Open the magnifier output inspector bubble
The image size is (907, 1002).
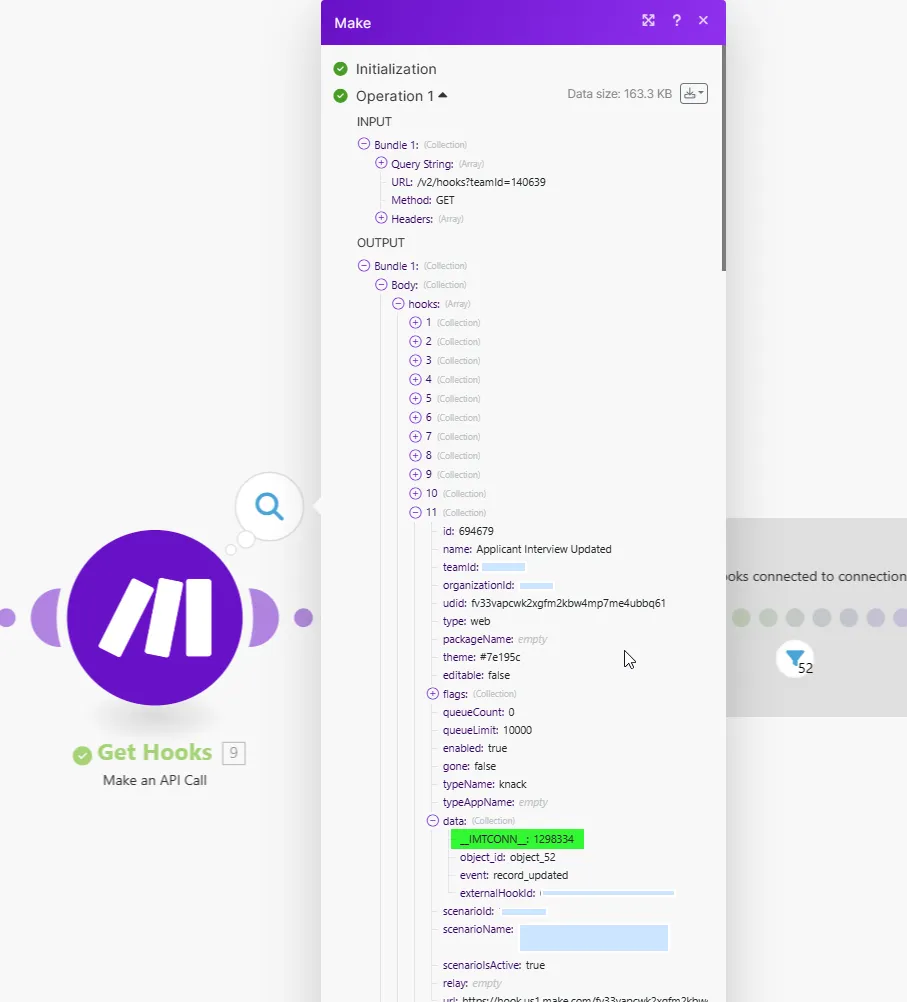[x=269, y=507]
